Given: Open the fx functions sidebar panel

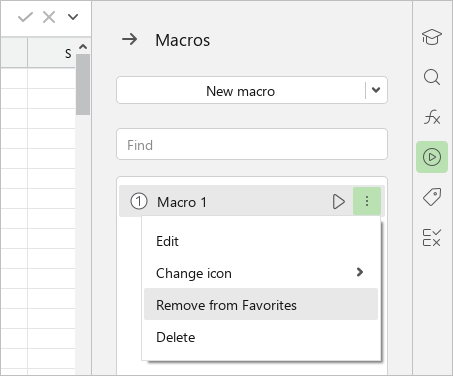Looking at the screenshot, I should [x=432, y=117].
